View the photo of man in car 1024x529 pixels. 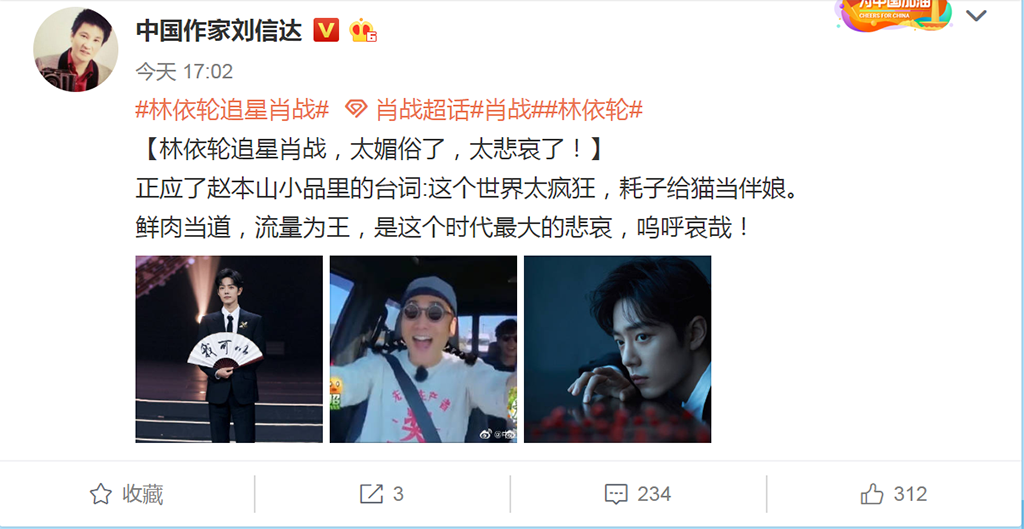(423, 349)
